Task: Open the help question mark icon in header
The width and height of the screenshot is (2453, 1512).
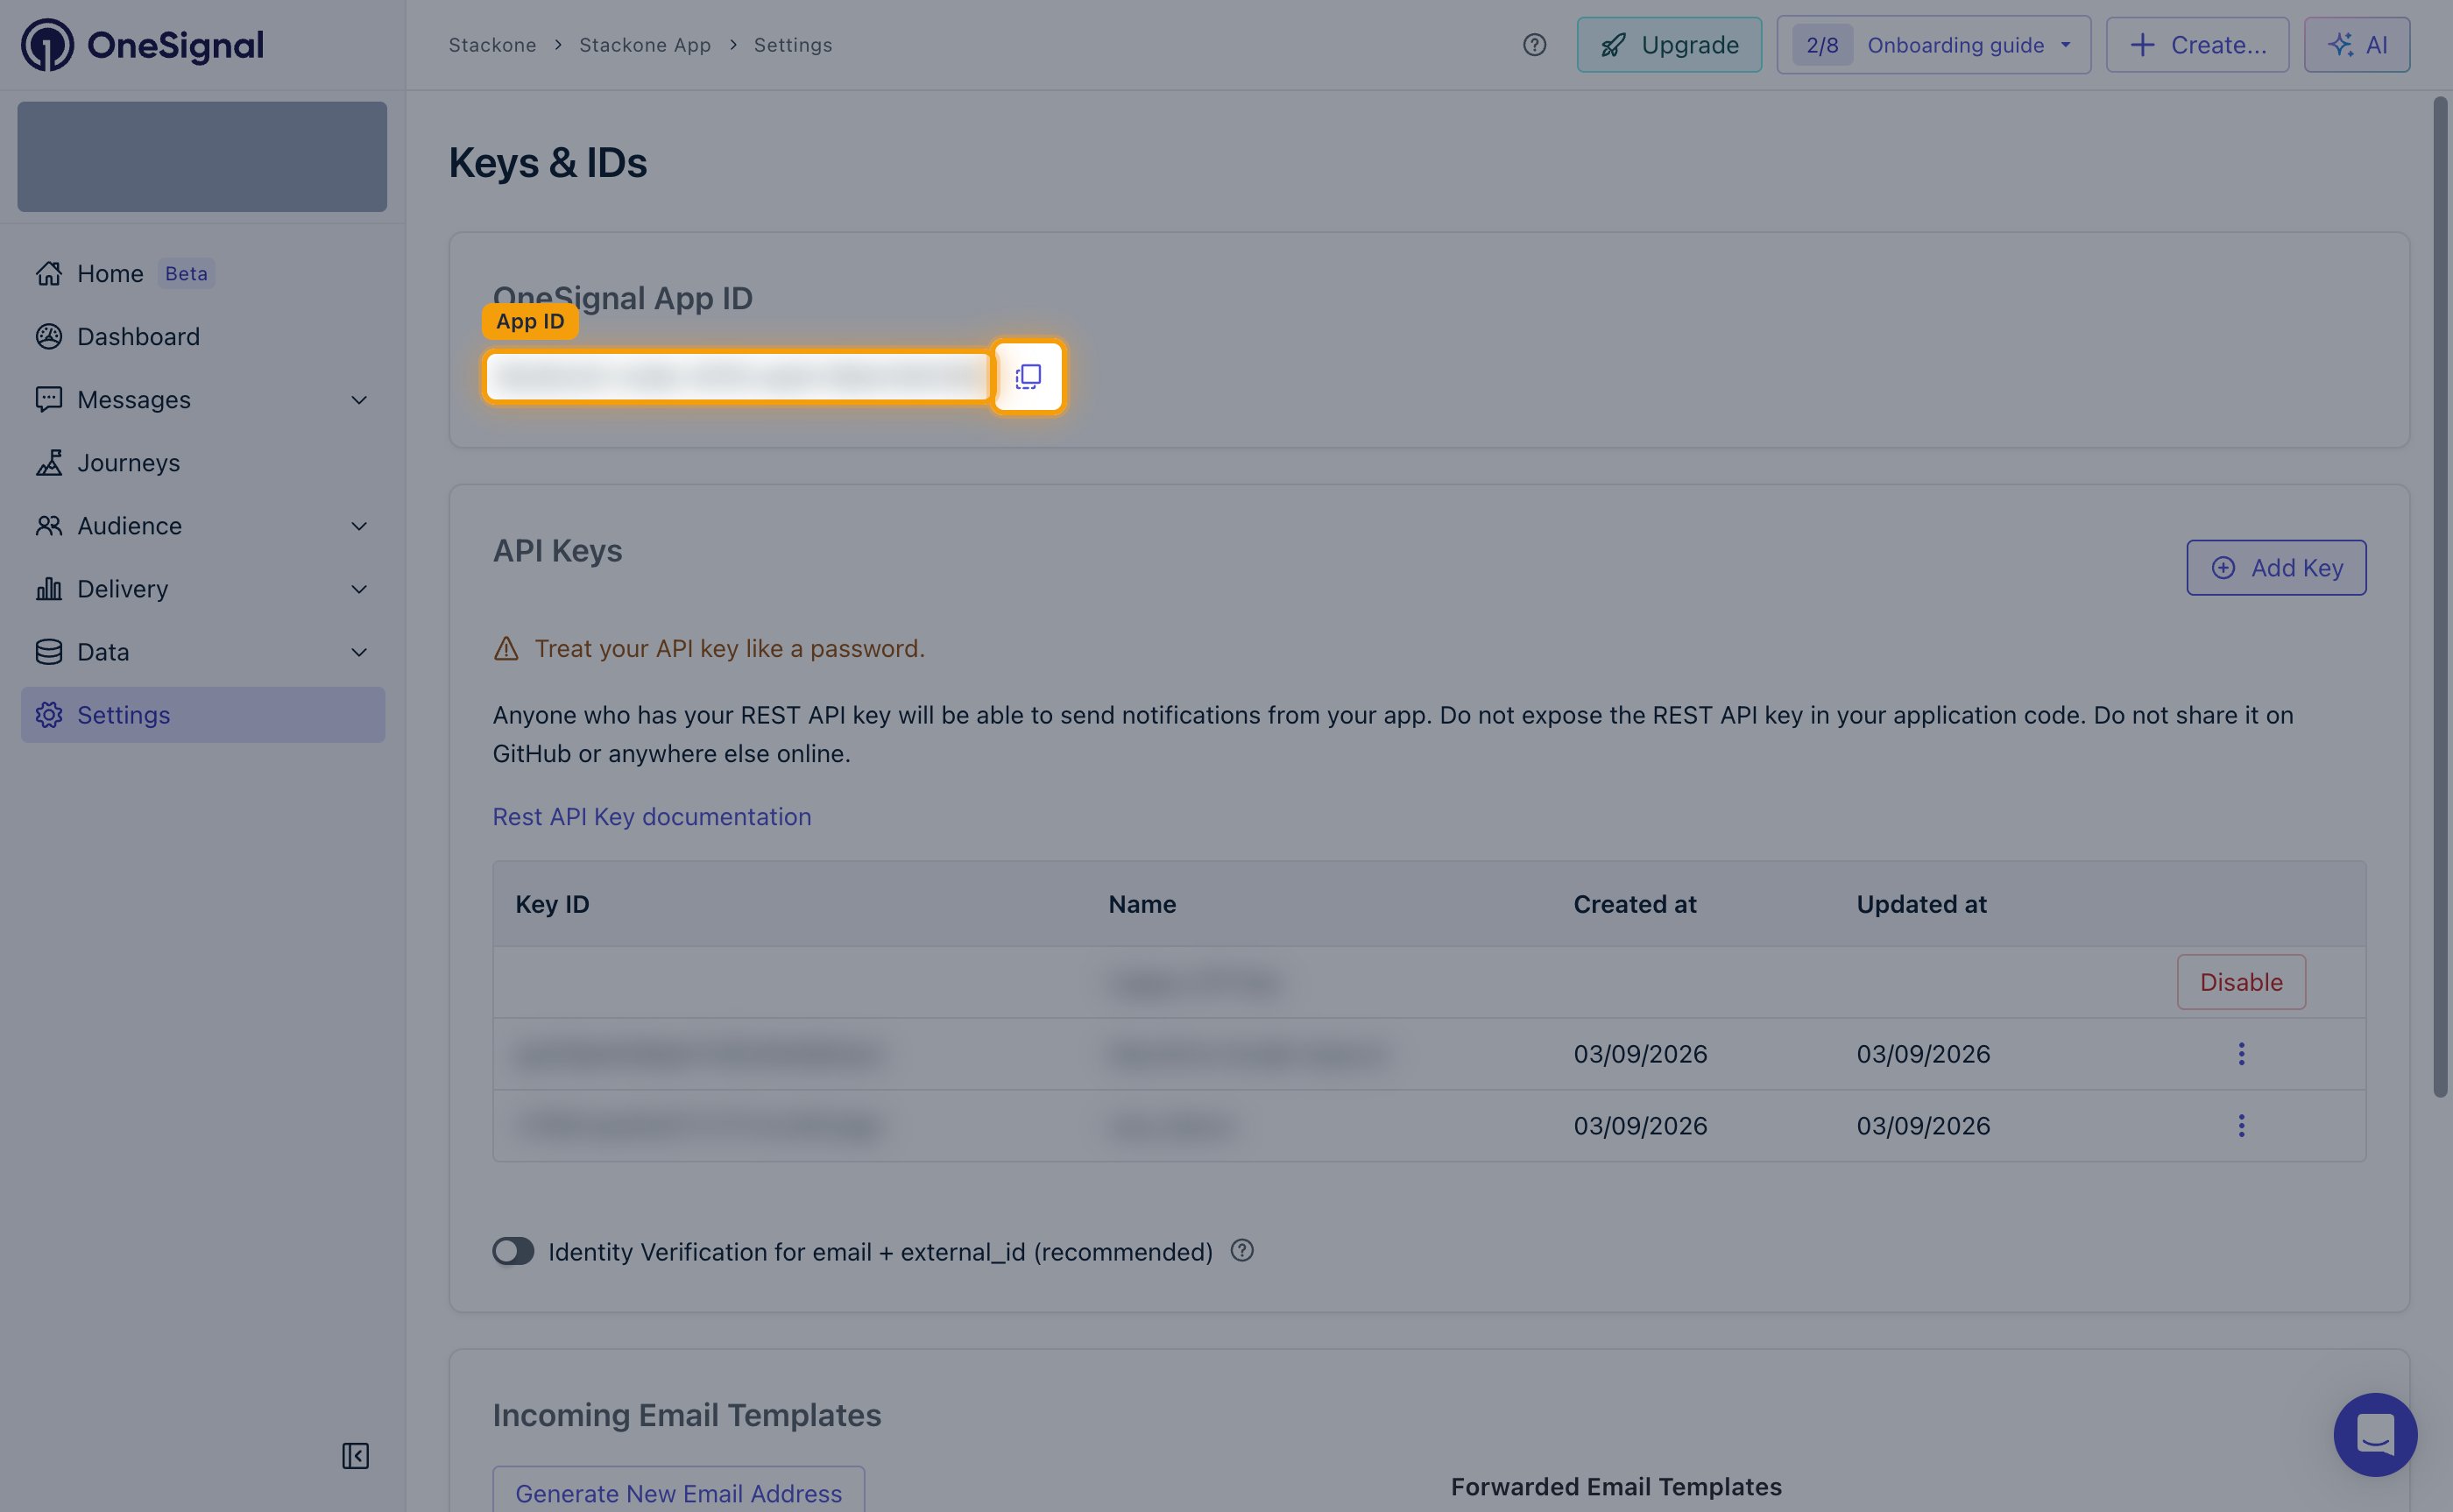Action: tap(1534, 45)
